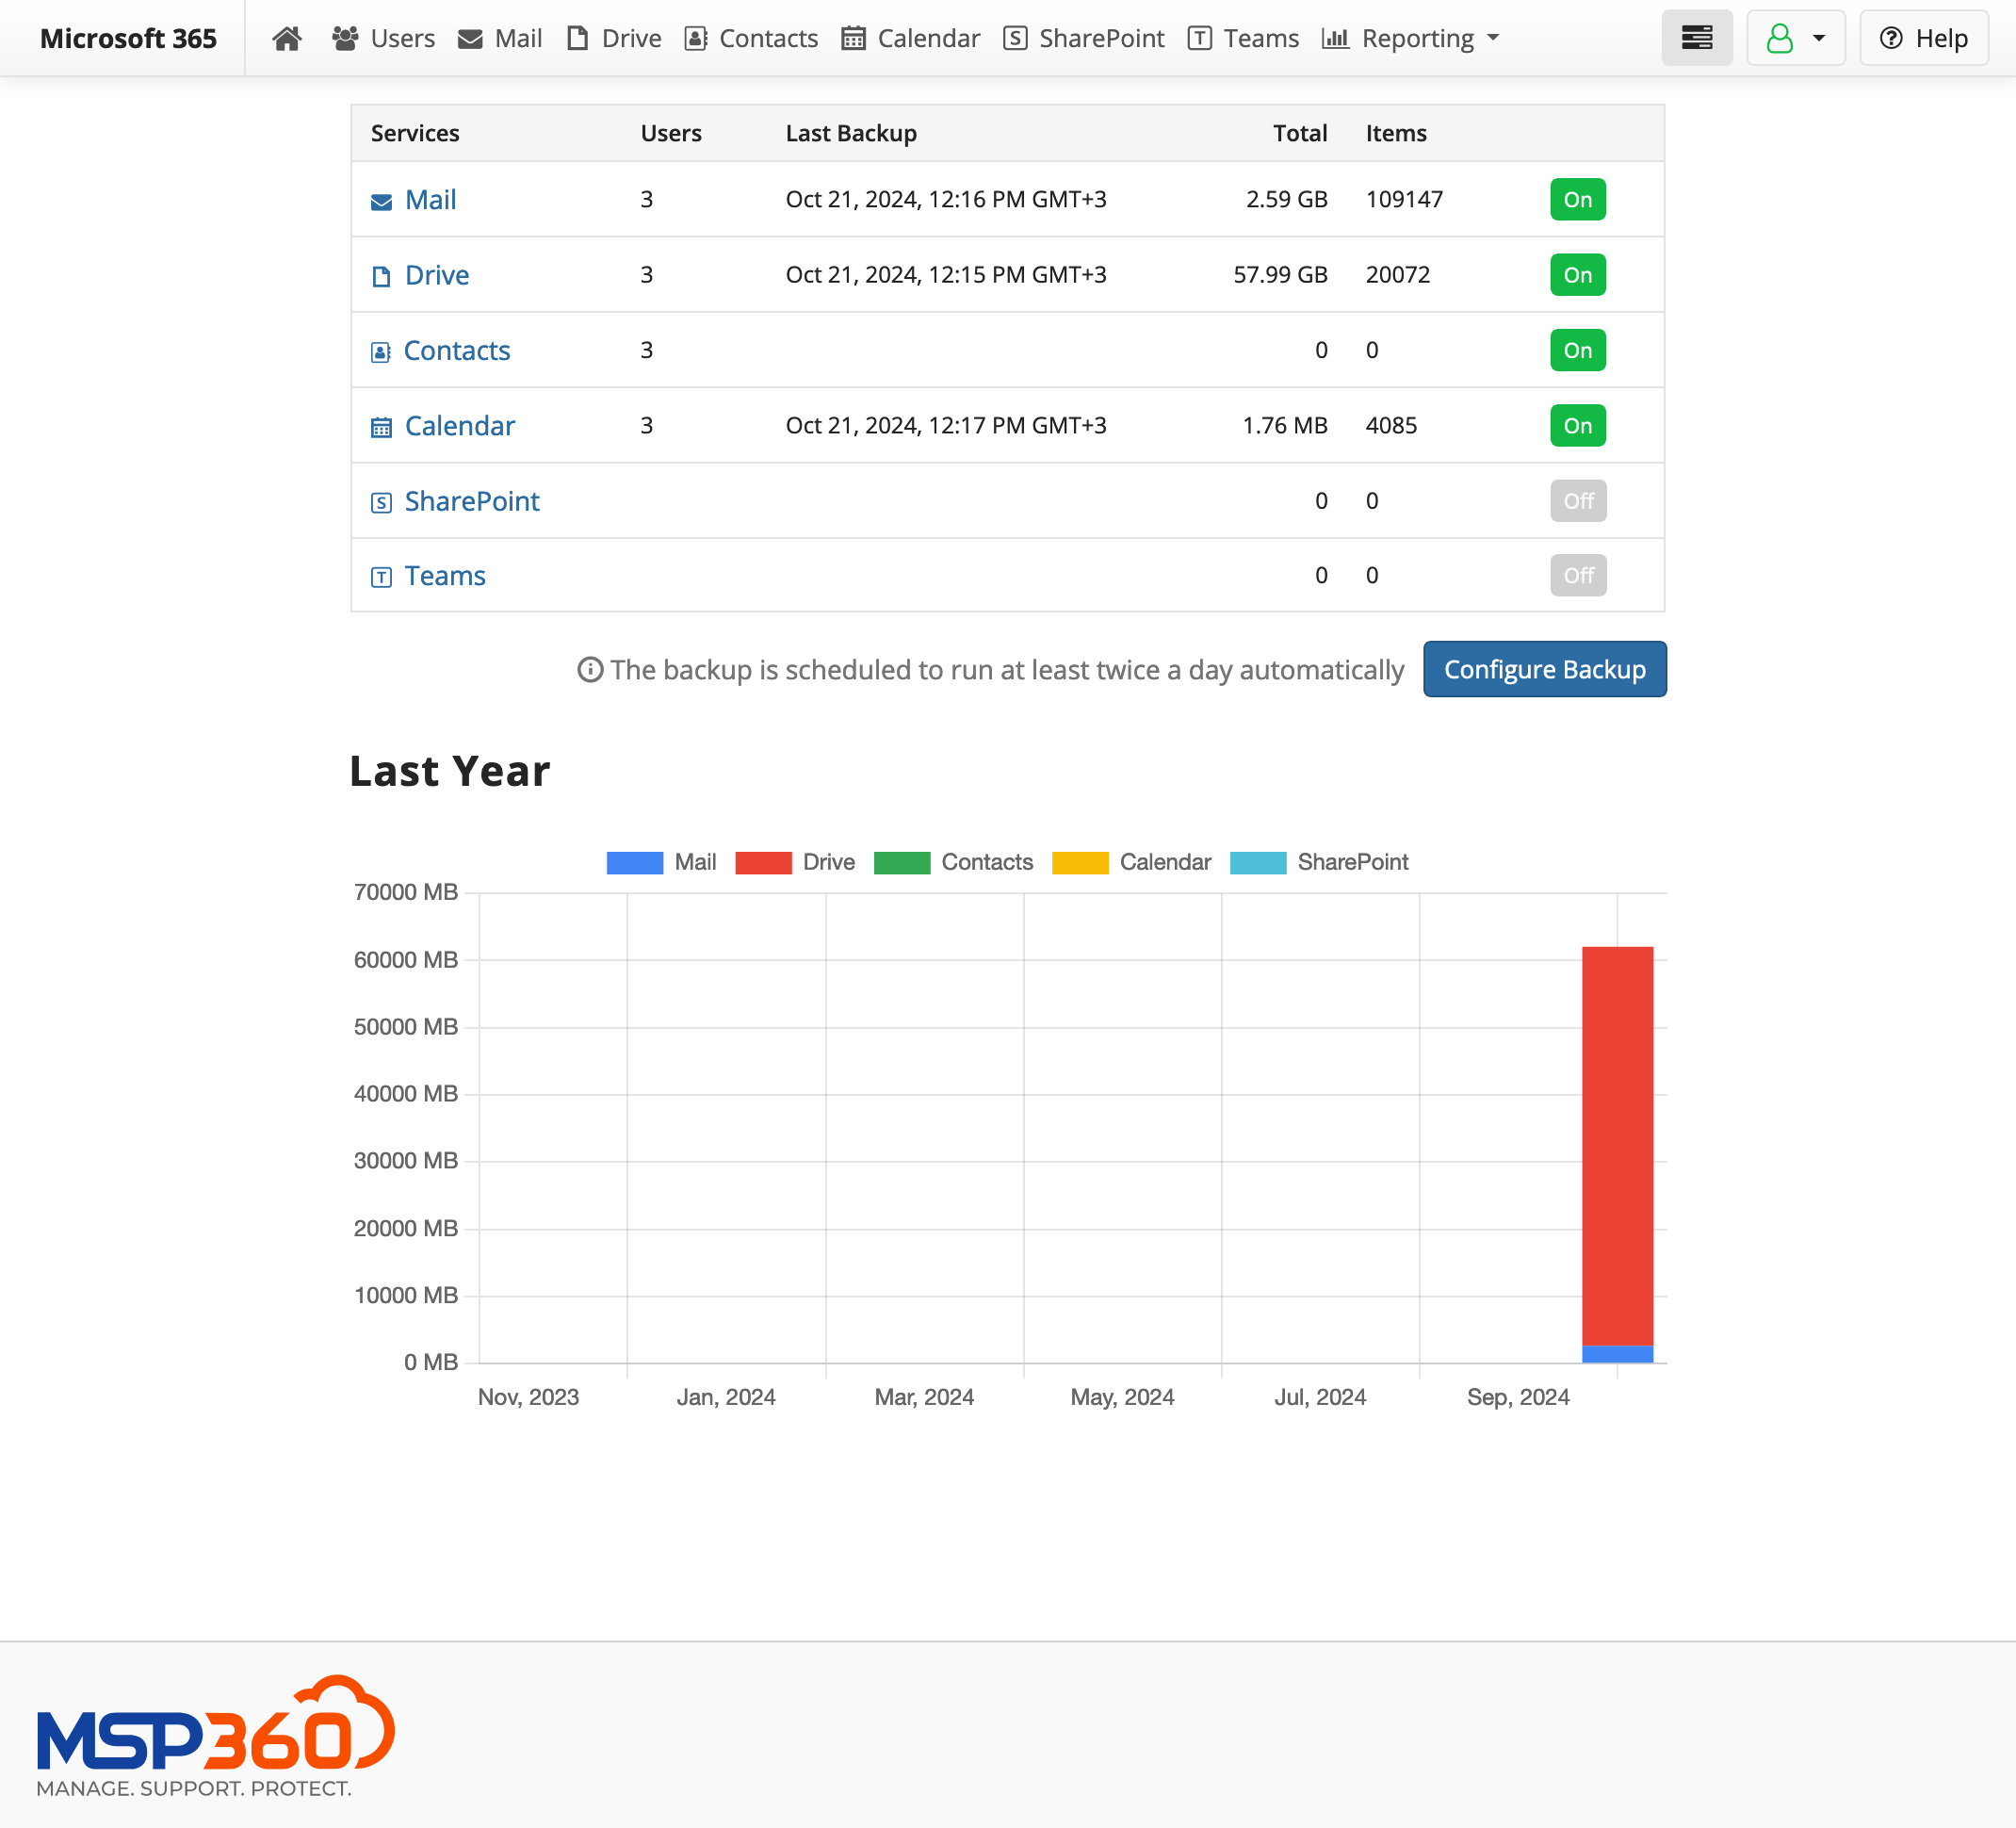Open the Calendar service link in table
This screenshot has width=2016, height=1828.
[460, 426]
